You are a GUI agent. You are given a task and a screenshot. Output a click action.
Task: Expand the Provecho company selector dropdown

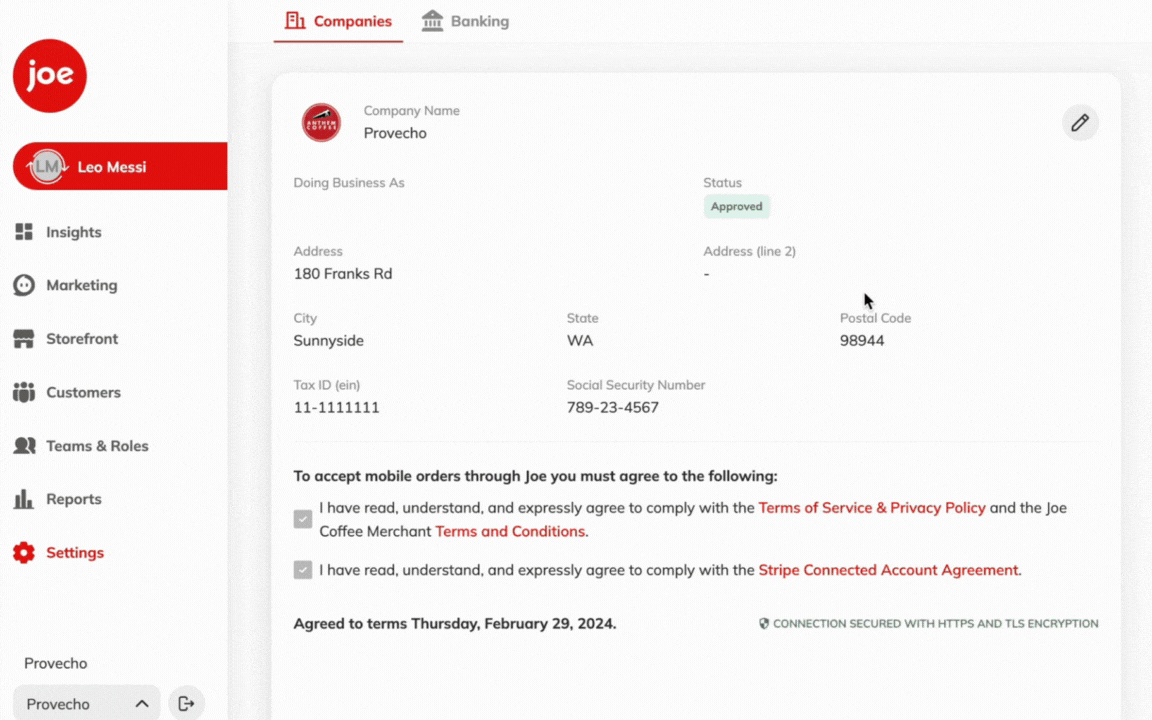(87, 704)
